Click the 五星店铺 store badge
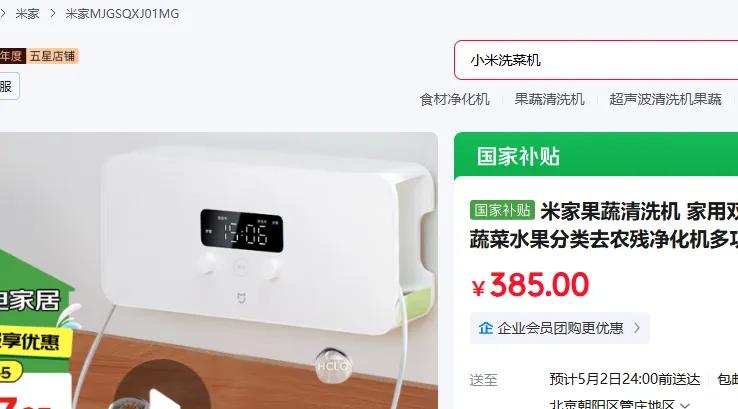Screen dimensions: 738x409 52,56
